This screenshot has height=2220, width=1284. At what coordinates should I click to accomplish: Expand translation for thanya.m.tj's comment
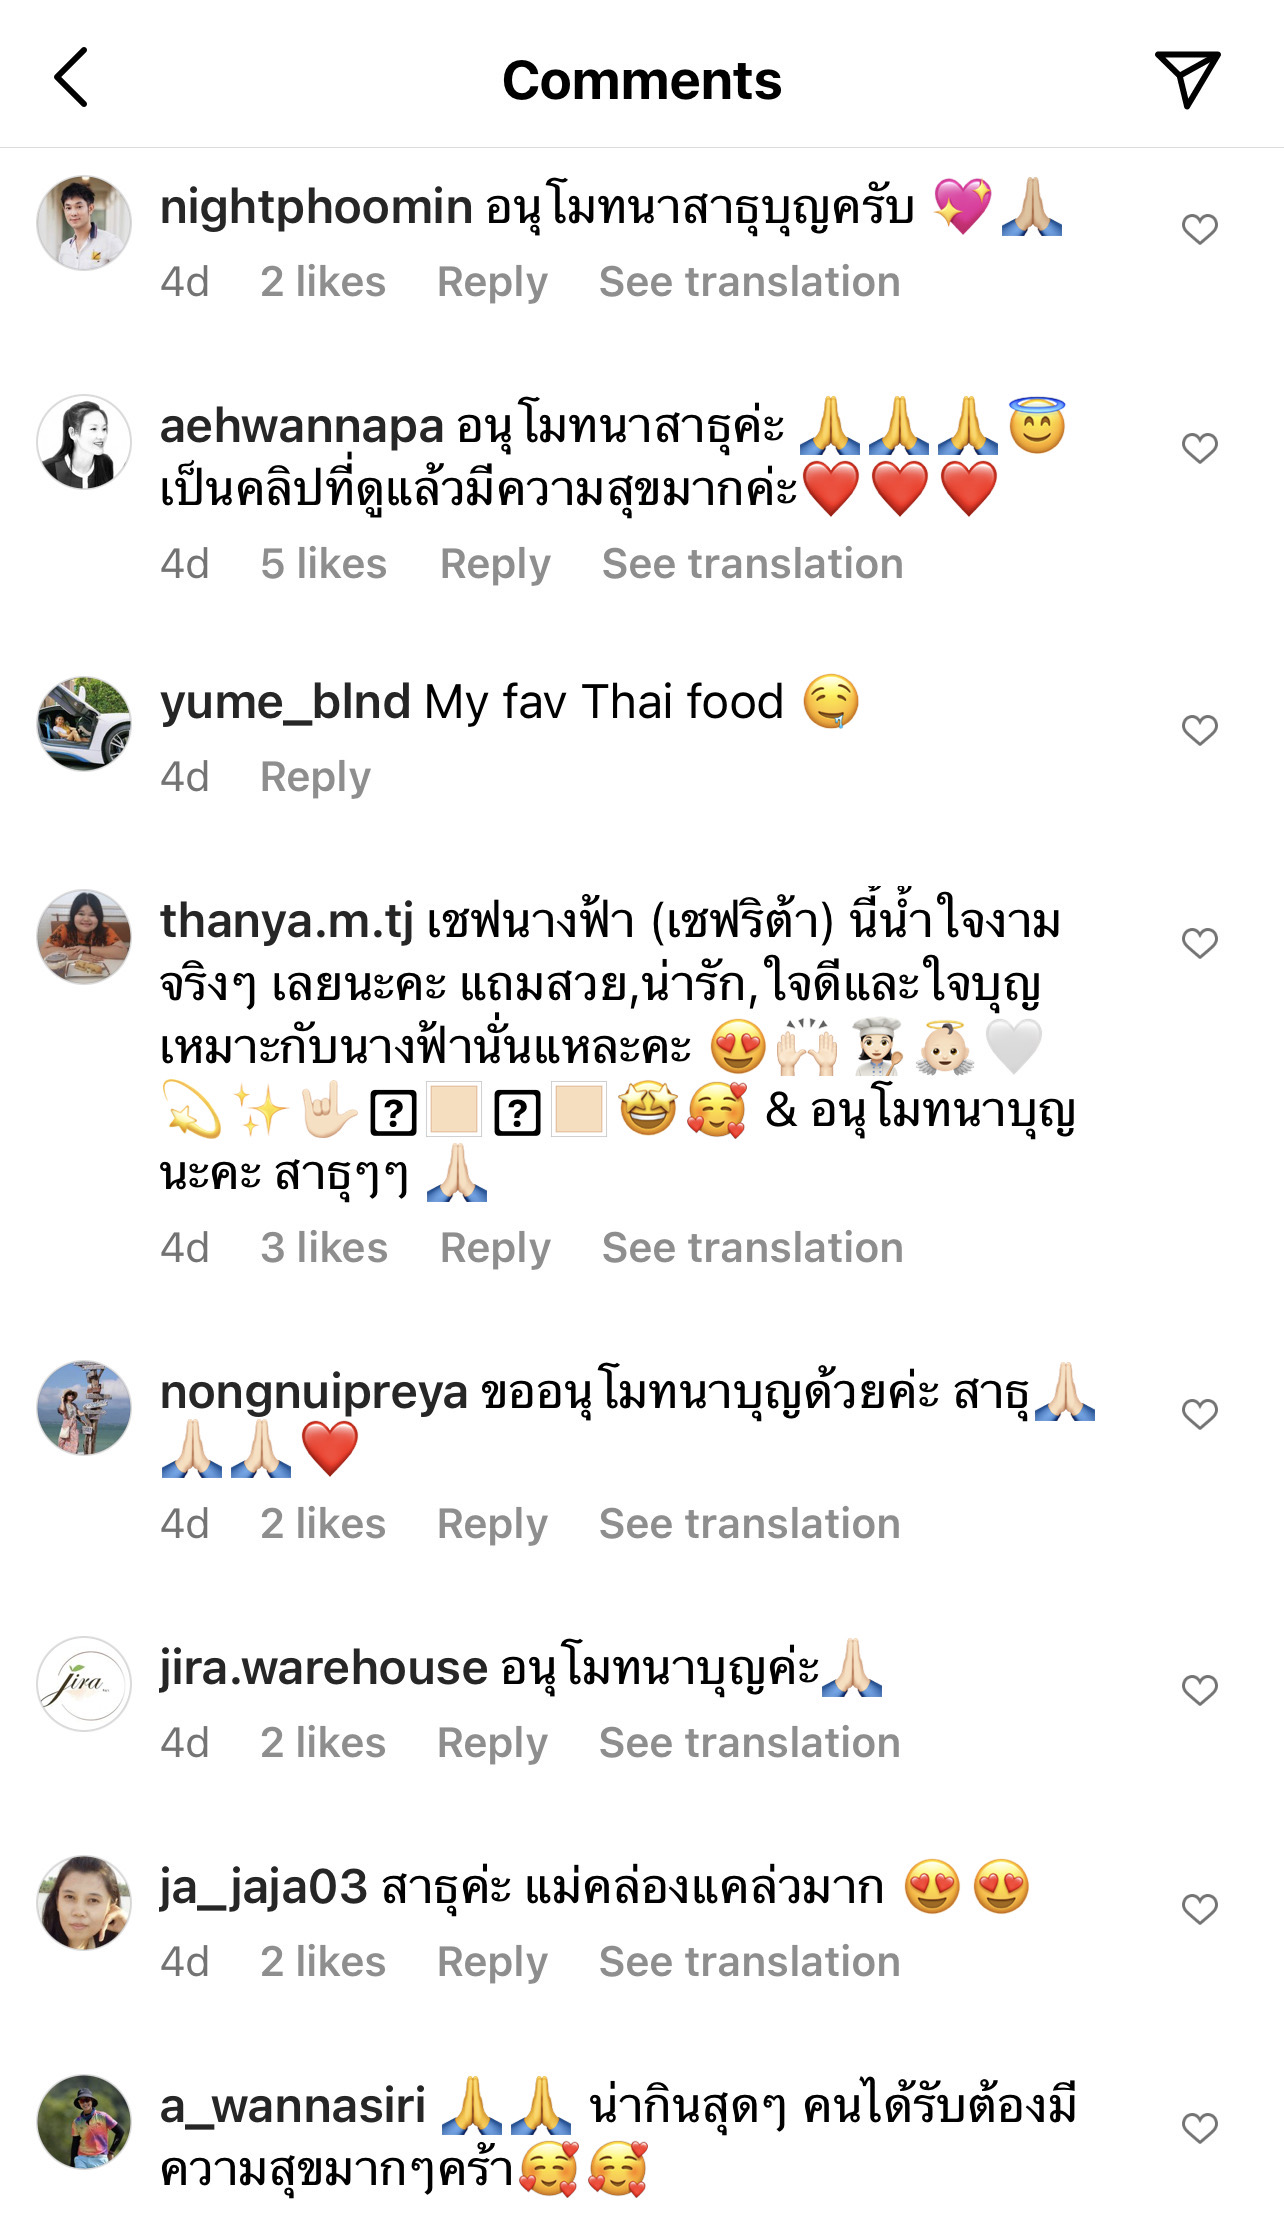tap(752, 1248)
